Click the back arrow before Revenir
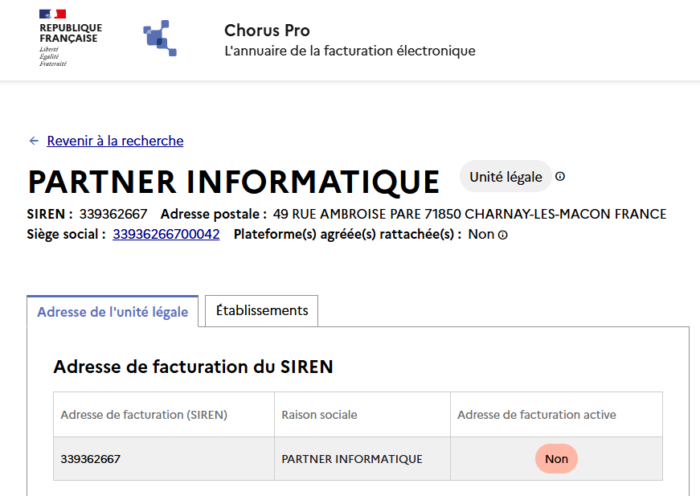The image size is (700, 496). [x=34, y=141]
